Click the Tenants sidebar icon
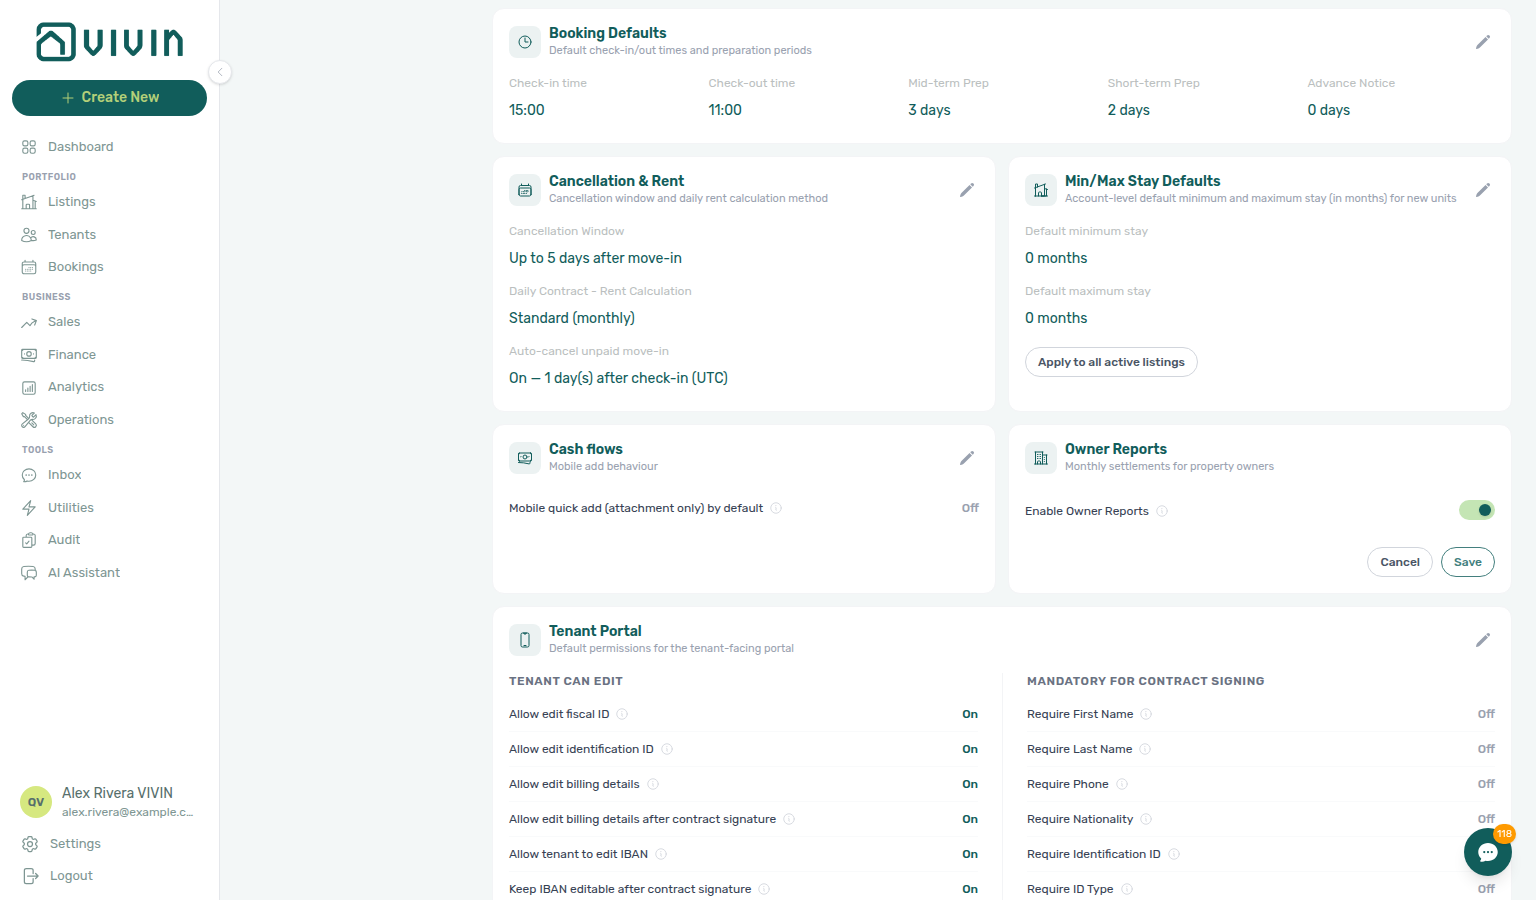Image resolution: width=1536 pixels, height=900 pixels. click(x=29, y=235)
